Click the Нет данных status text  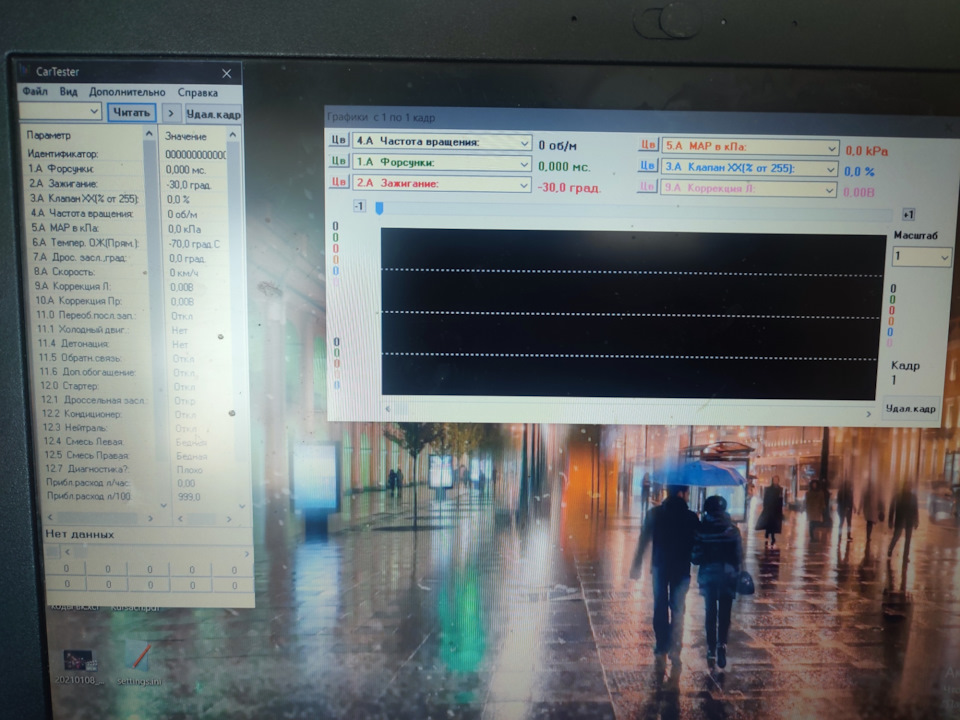(x=80, y=534)
